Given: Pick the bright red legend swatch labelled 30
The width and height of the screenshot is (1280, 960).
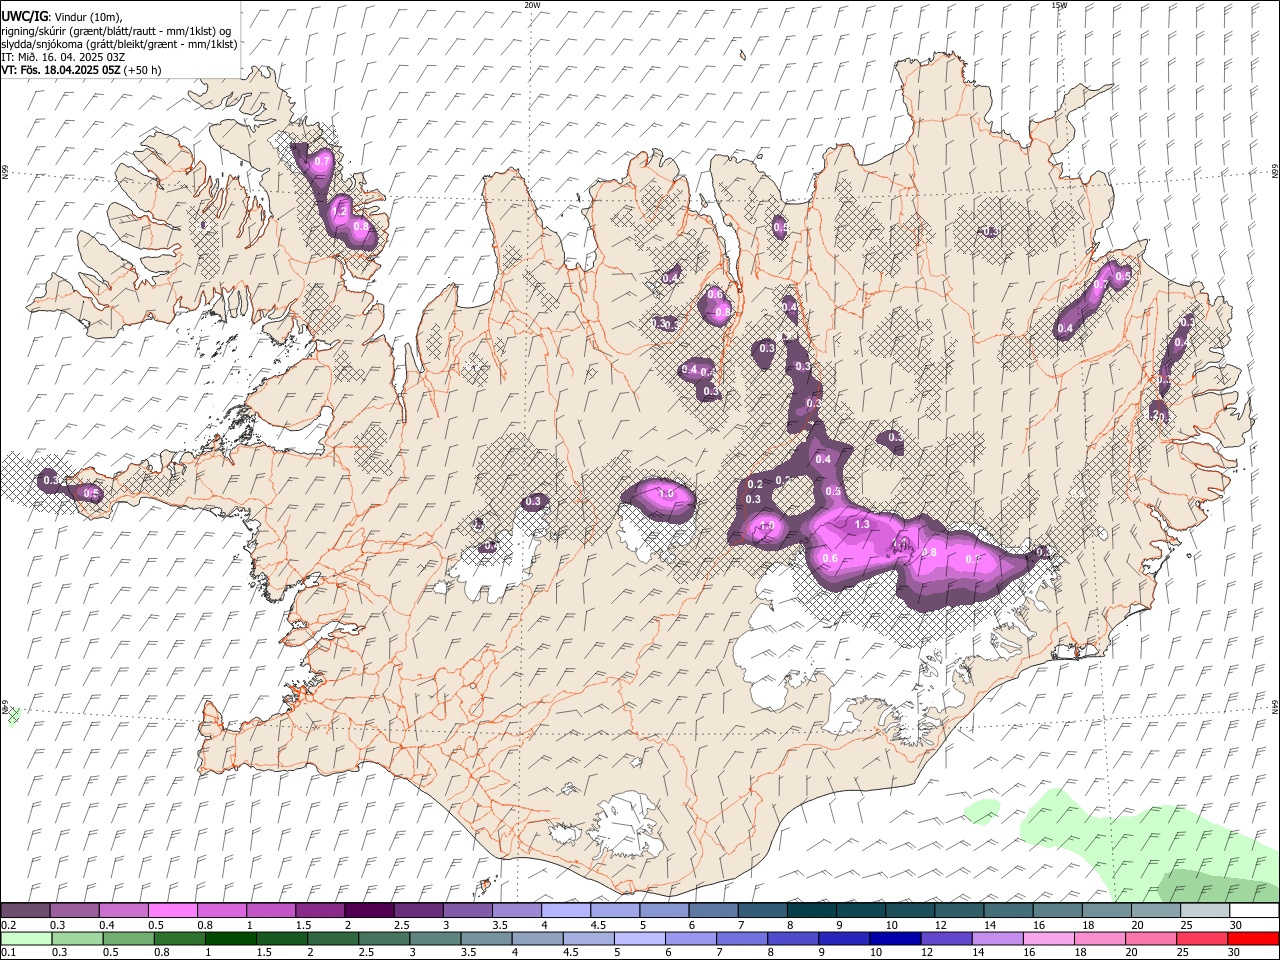Looking at the screenshot, I should click(x=1254, y=939).
